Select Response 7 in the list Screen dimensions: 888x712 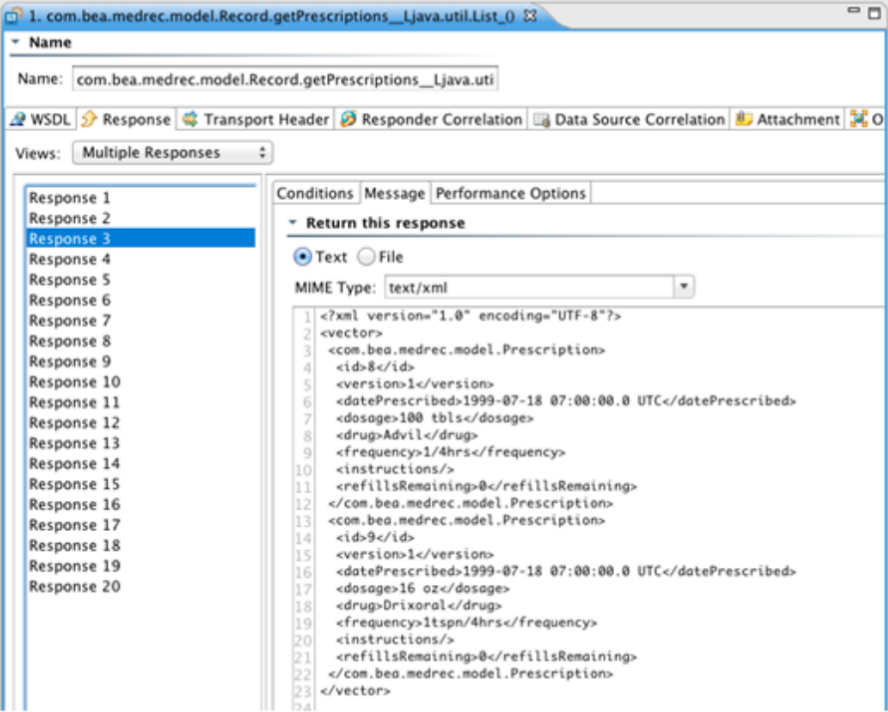coord(141,321)
